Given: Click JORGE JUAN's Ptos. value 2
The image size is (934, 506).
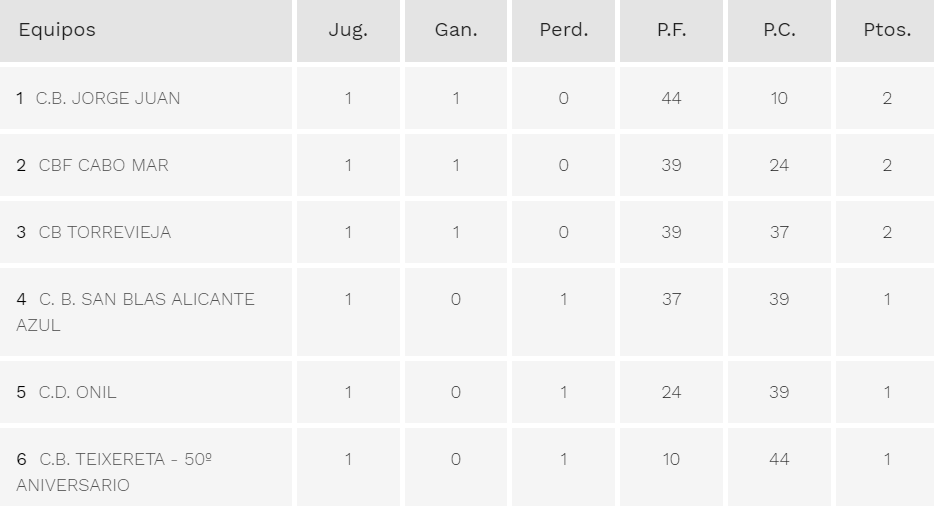Looking at the screenshot, I should coord(887,98).
